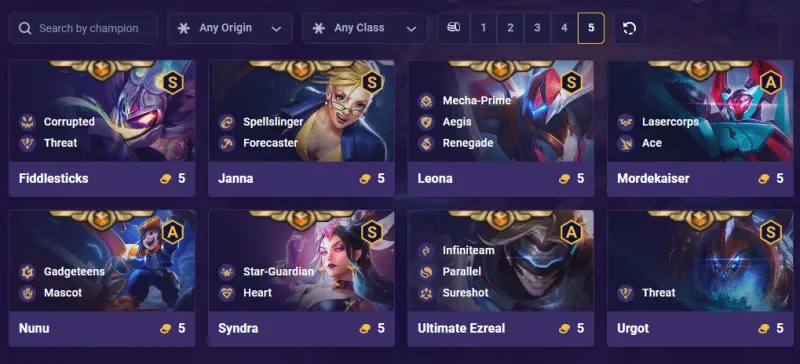Image resolution: width=800 pixels, height=364 pixels.
Task: Click the S tier badge on Urgot
Action: pyautogui.click(x=770, y=233)
